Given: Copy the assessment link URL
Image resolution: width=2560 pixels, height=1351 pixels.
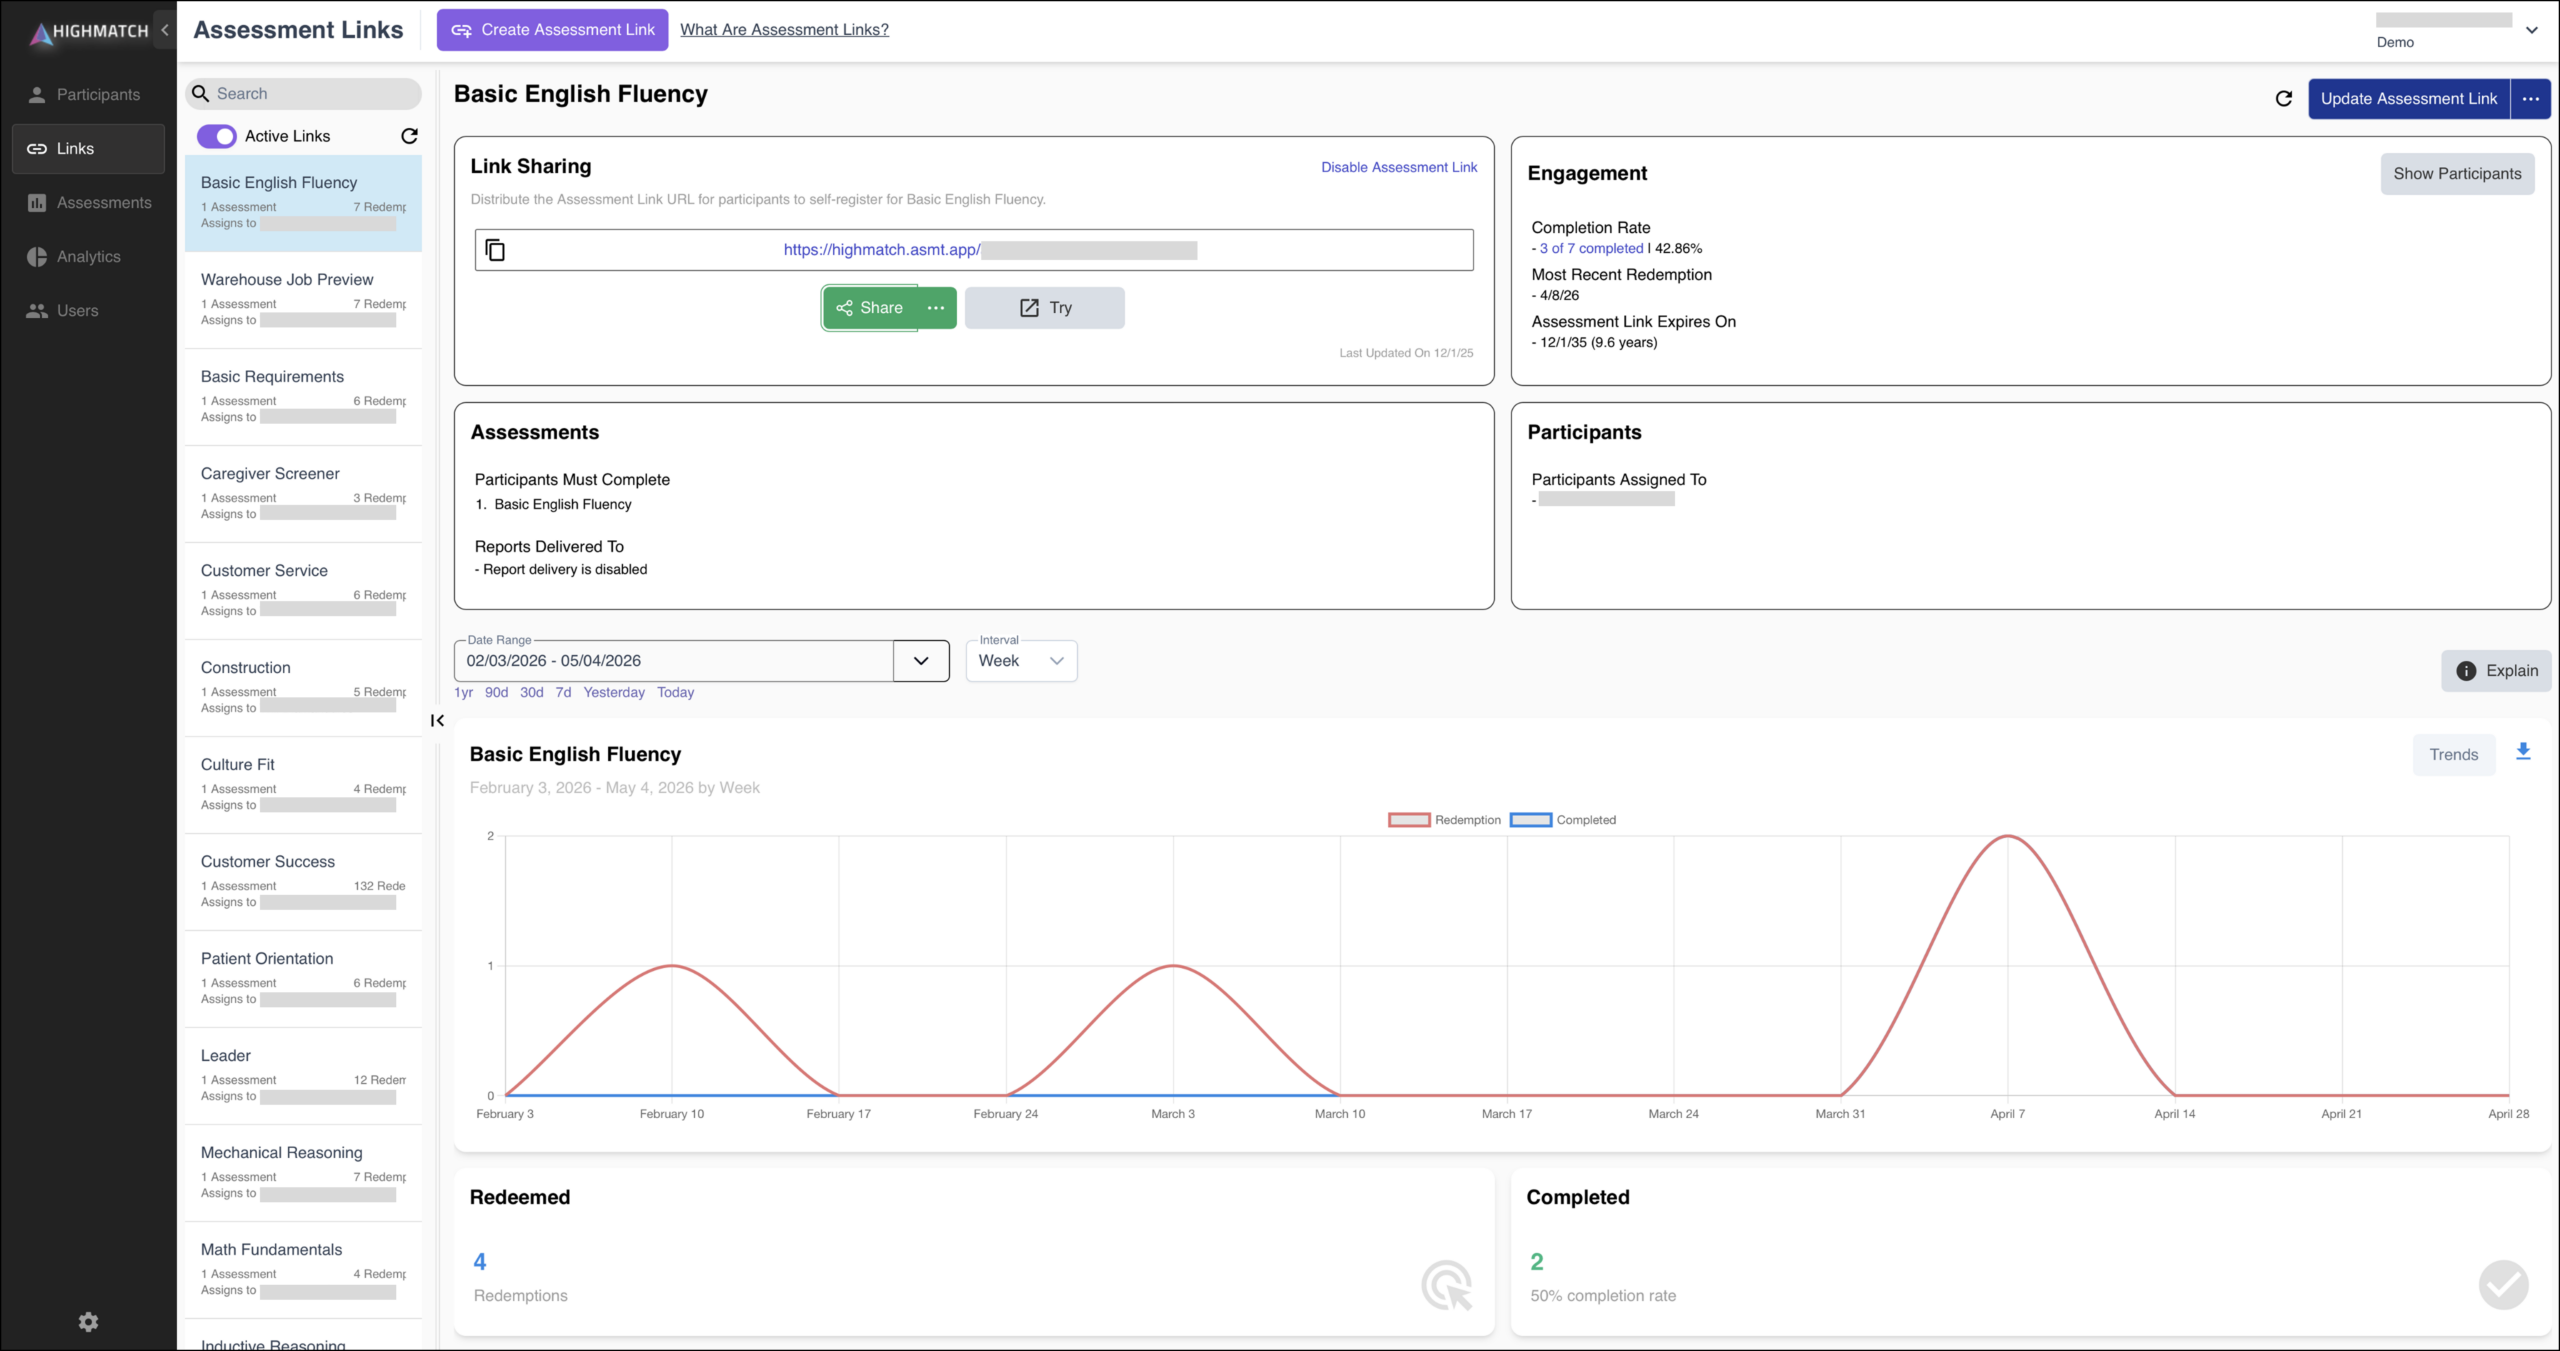Looking at the screenshot, I should click(x=495, y=250).
